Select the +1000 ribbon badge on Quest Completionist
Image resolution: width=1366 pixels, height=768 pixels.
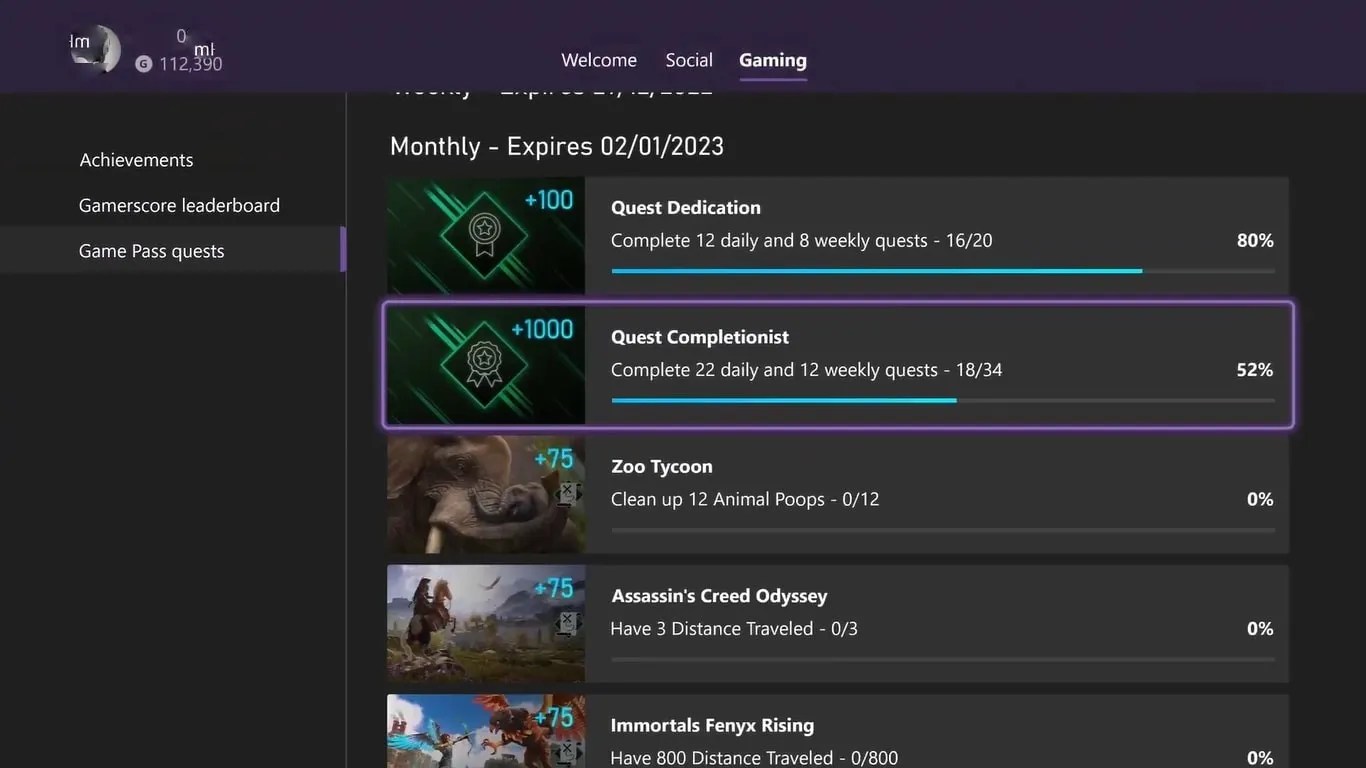click(x=485, y=364)
